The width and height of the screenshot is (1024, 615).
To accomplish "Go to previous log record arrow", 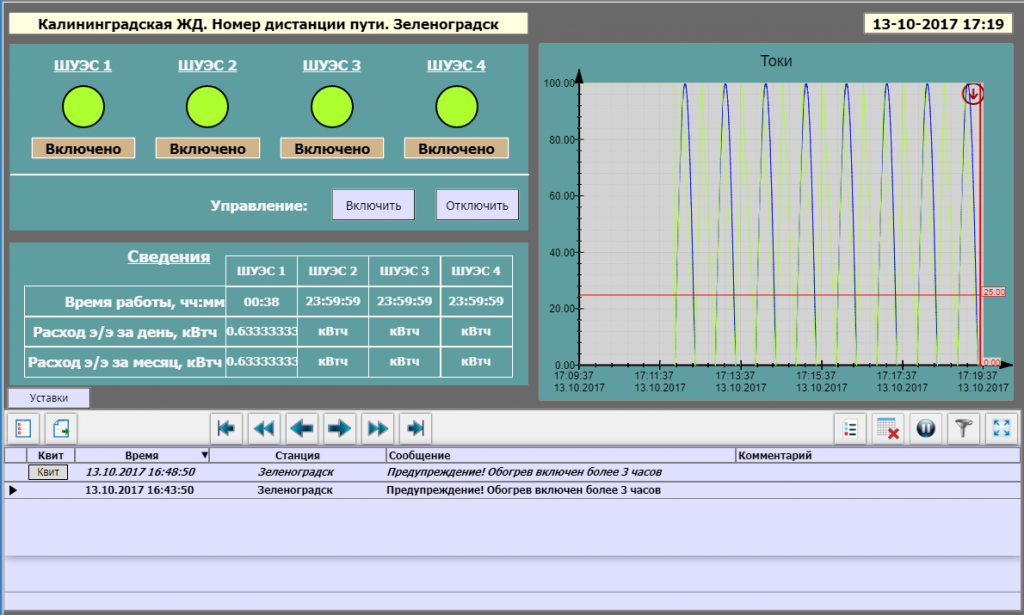I will coord(302,428).
